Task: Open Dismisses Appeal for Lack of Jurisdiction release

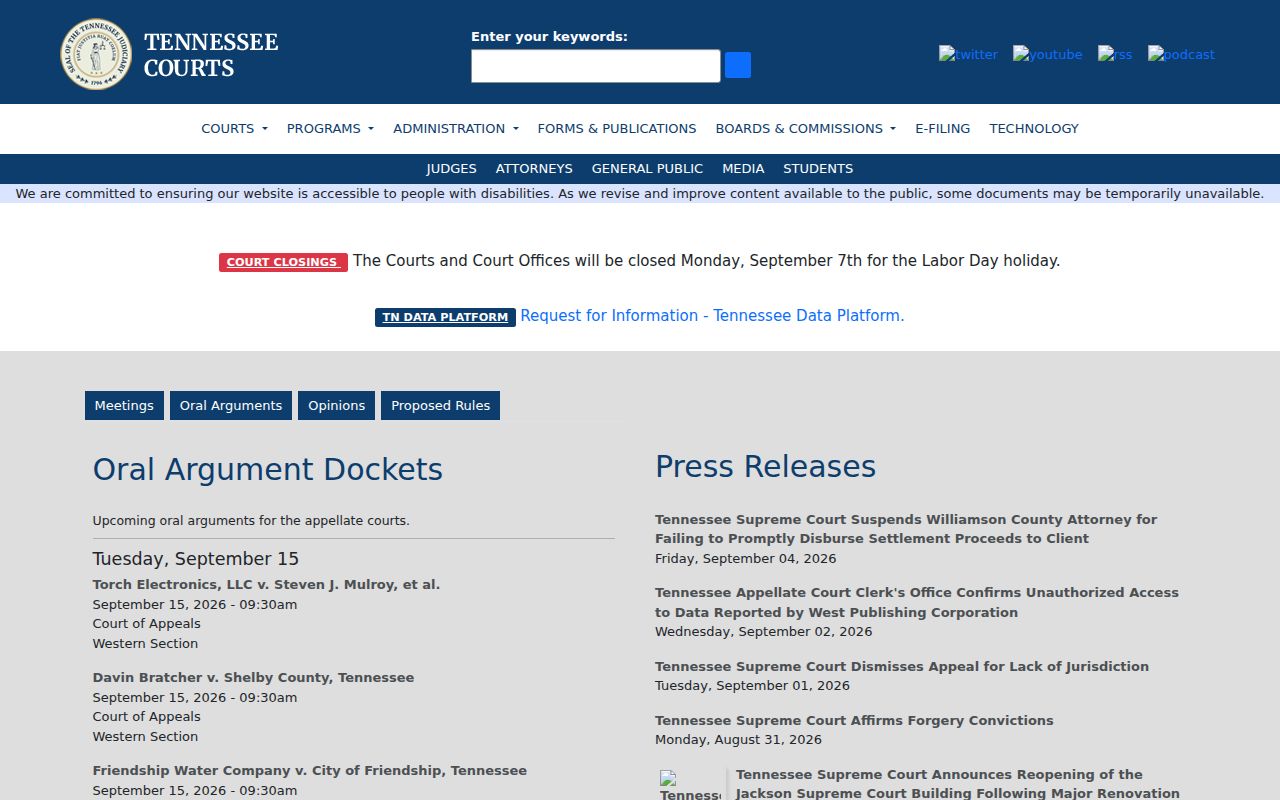Action: [902, 666]
